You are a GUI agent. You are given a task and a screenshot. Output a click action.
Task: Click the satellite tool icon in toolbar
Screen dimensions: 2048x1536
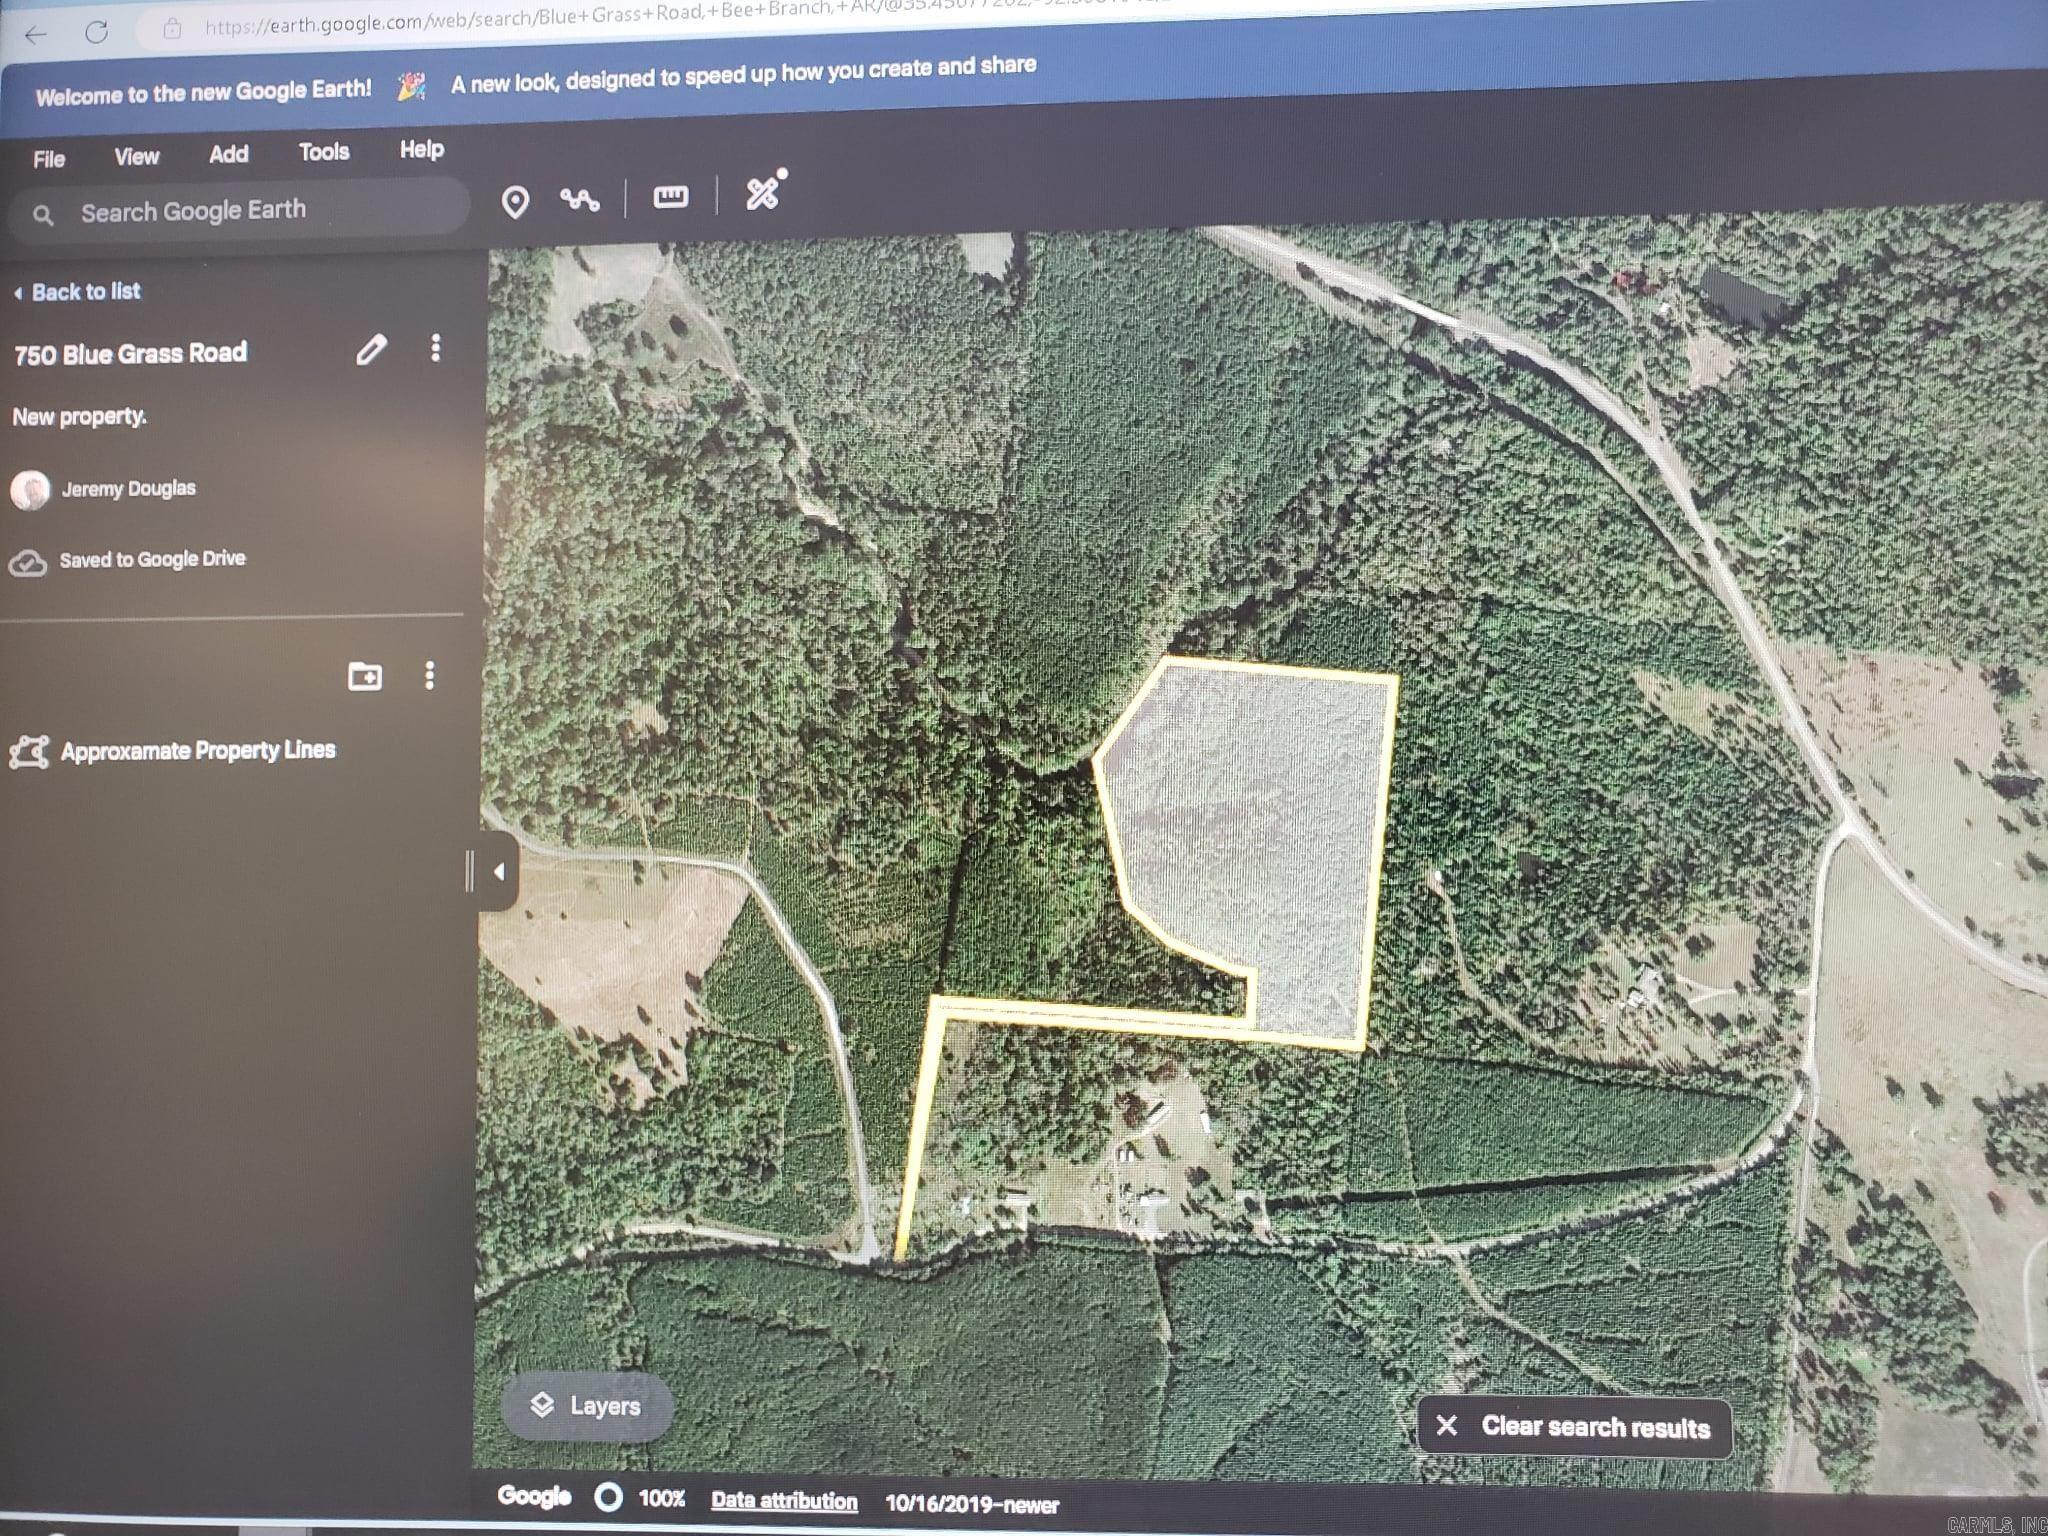[x=765, y=190]
